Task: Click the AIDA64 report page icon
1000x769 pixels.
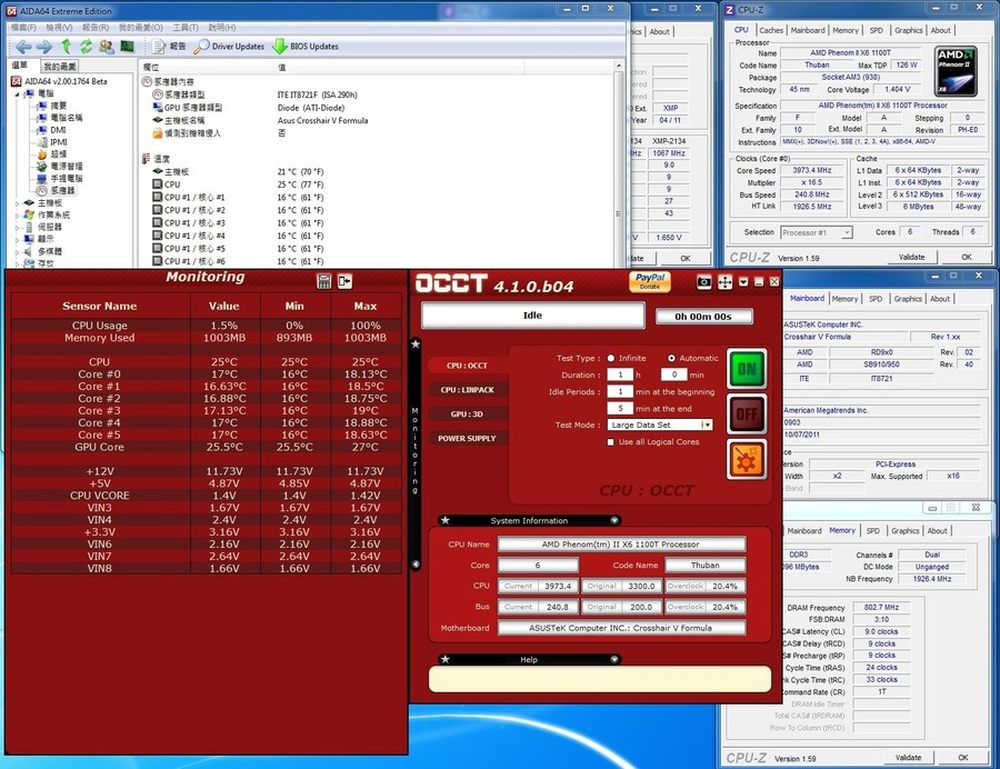Action: point(159,46)
